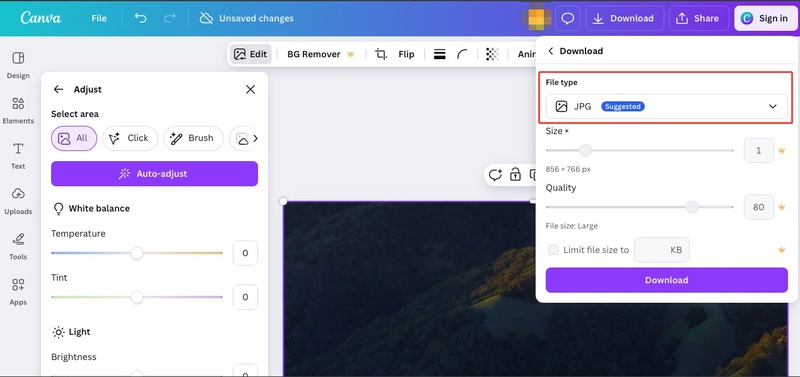Open the Apps sidebar panel
The height and width of the screenshot is (377, 800).
coord(18,292)
